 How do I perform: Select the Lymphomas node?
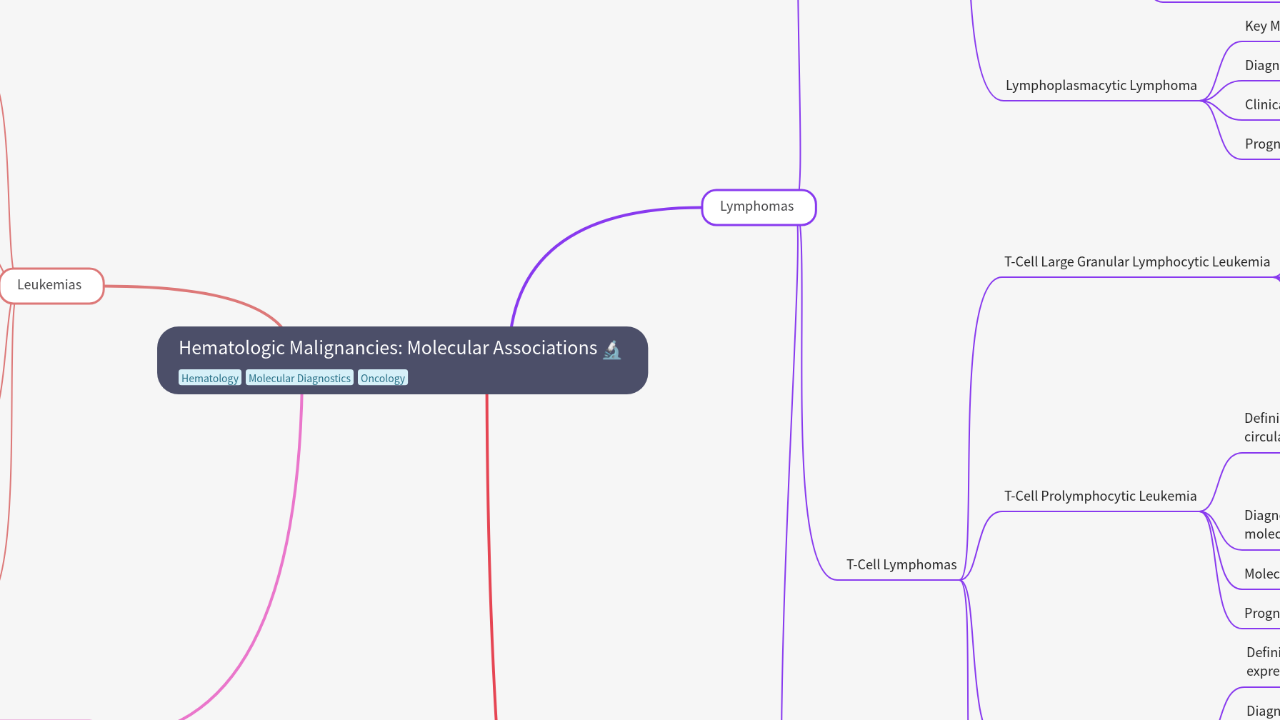tap(758, 207)
